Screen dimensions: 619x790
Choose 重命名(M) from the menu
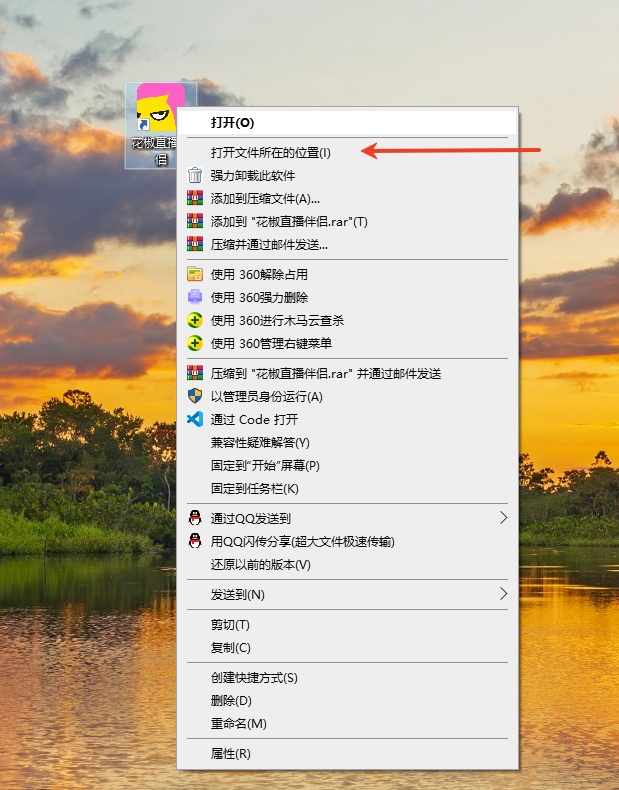pos(347,724)
